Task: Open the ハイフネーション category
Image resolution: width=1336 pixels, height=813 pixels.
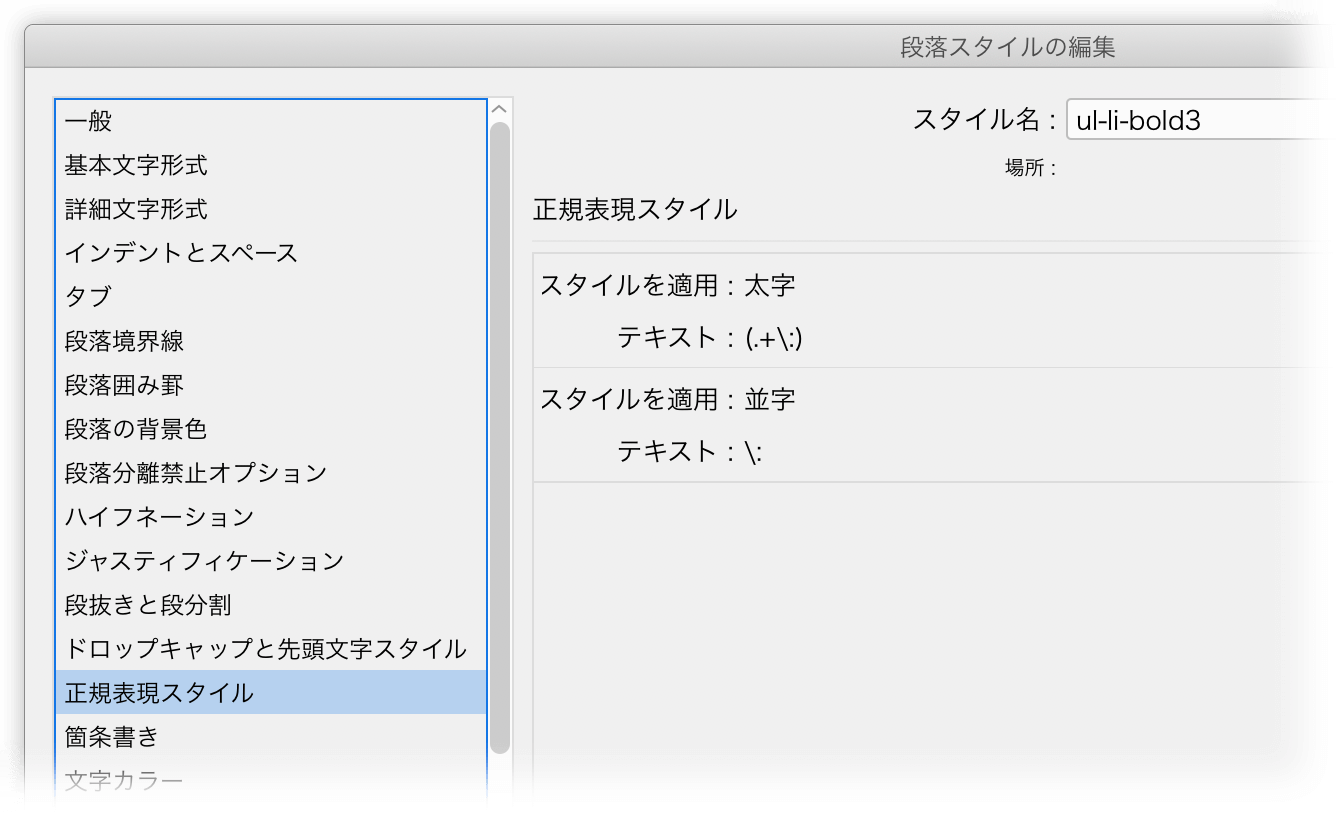Action: point(271,517)
